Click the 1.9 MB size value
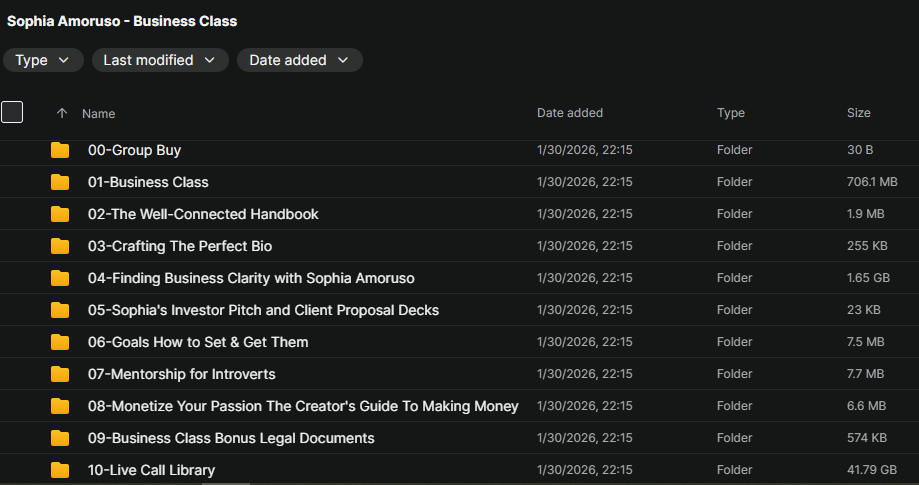Image resolution: width=919 pixels, height=485 pixels. click(866, 214)
